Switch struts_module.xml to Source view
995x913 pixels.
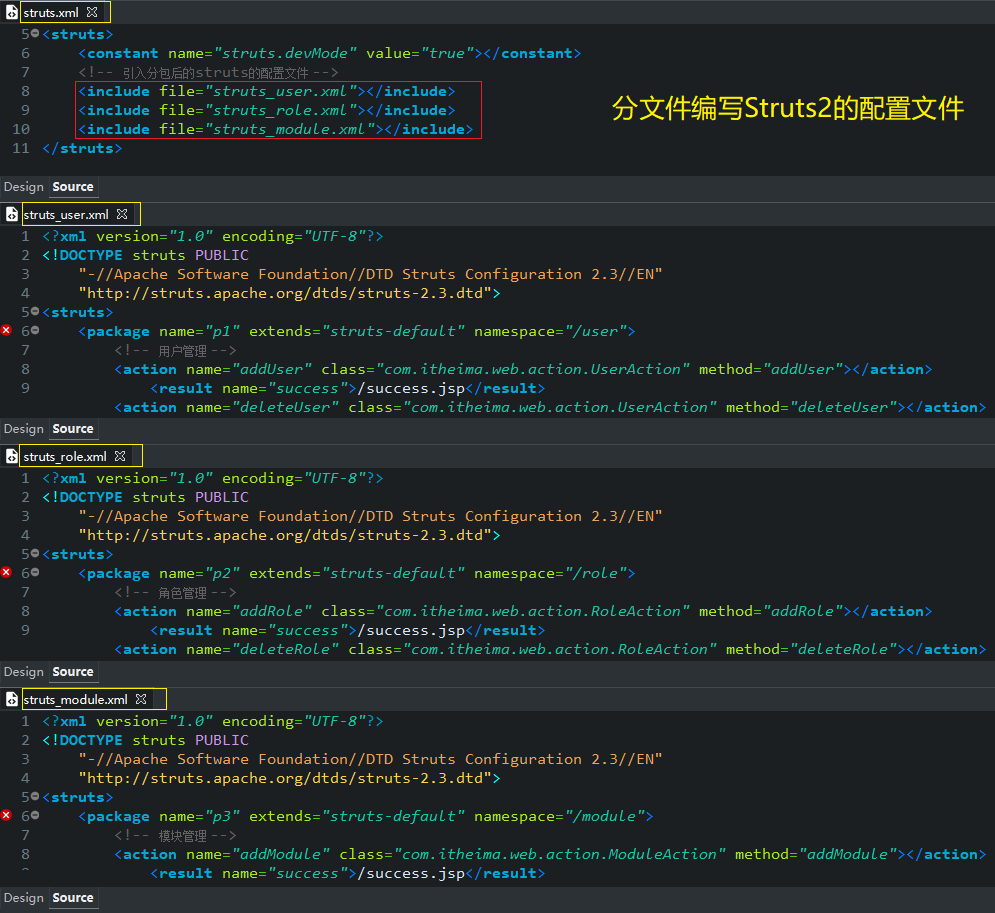click(73, 898)
